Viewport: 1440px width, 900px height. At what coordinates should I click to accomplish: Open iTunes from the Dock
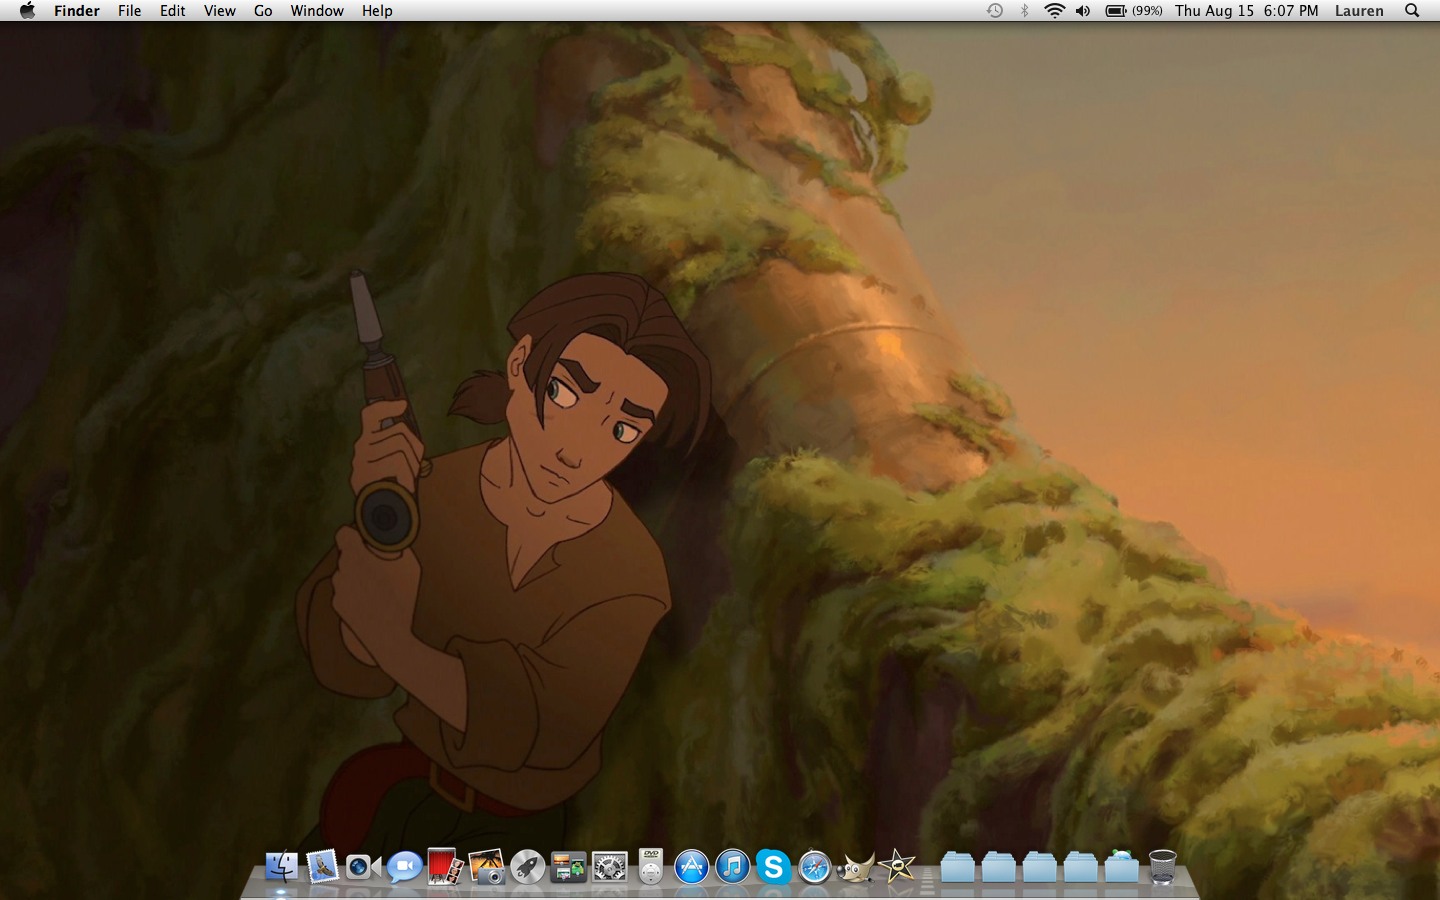tap(732, 866)
